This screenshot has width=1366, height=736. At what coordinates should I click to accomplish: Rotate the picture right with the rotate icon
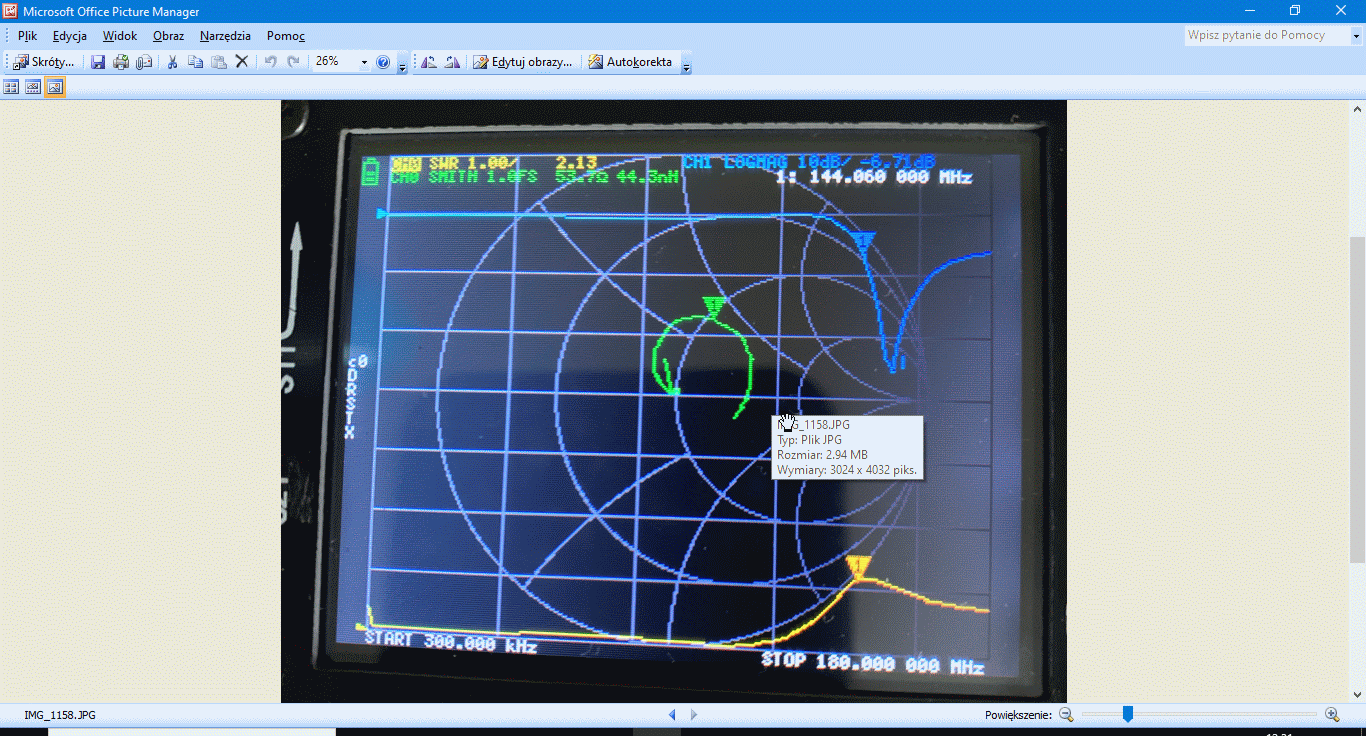pos(452,62)
